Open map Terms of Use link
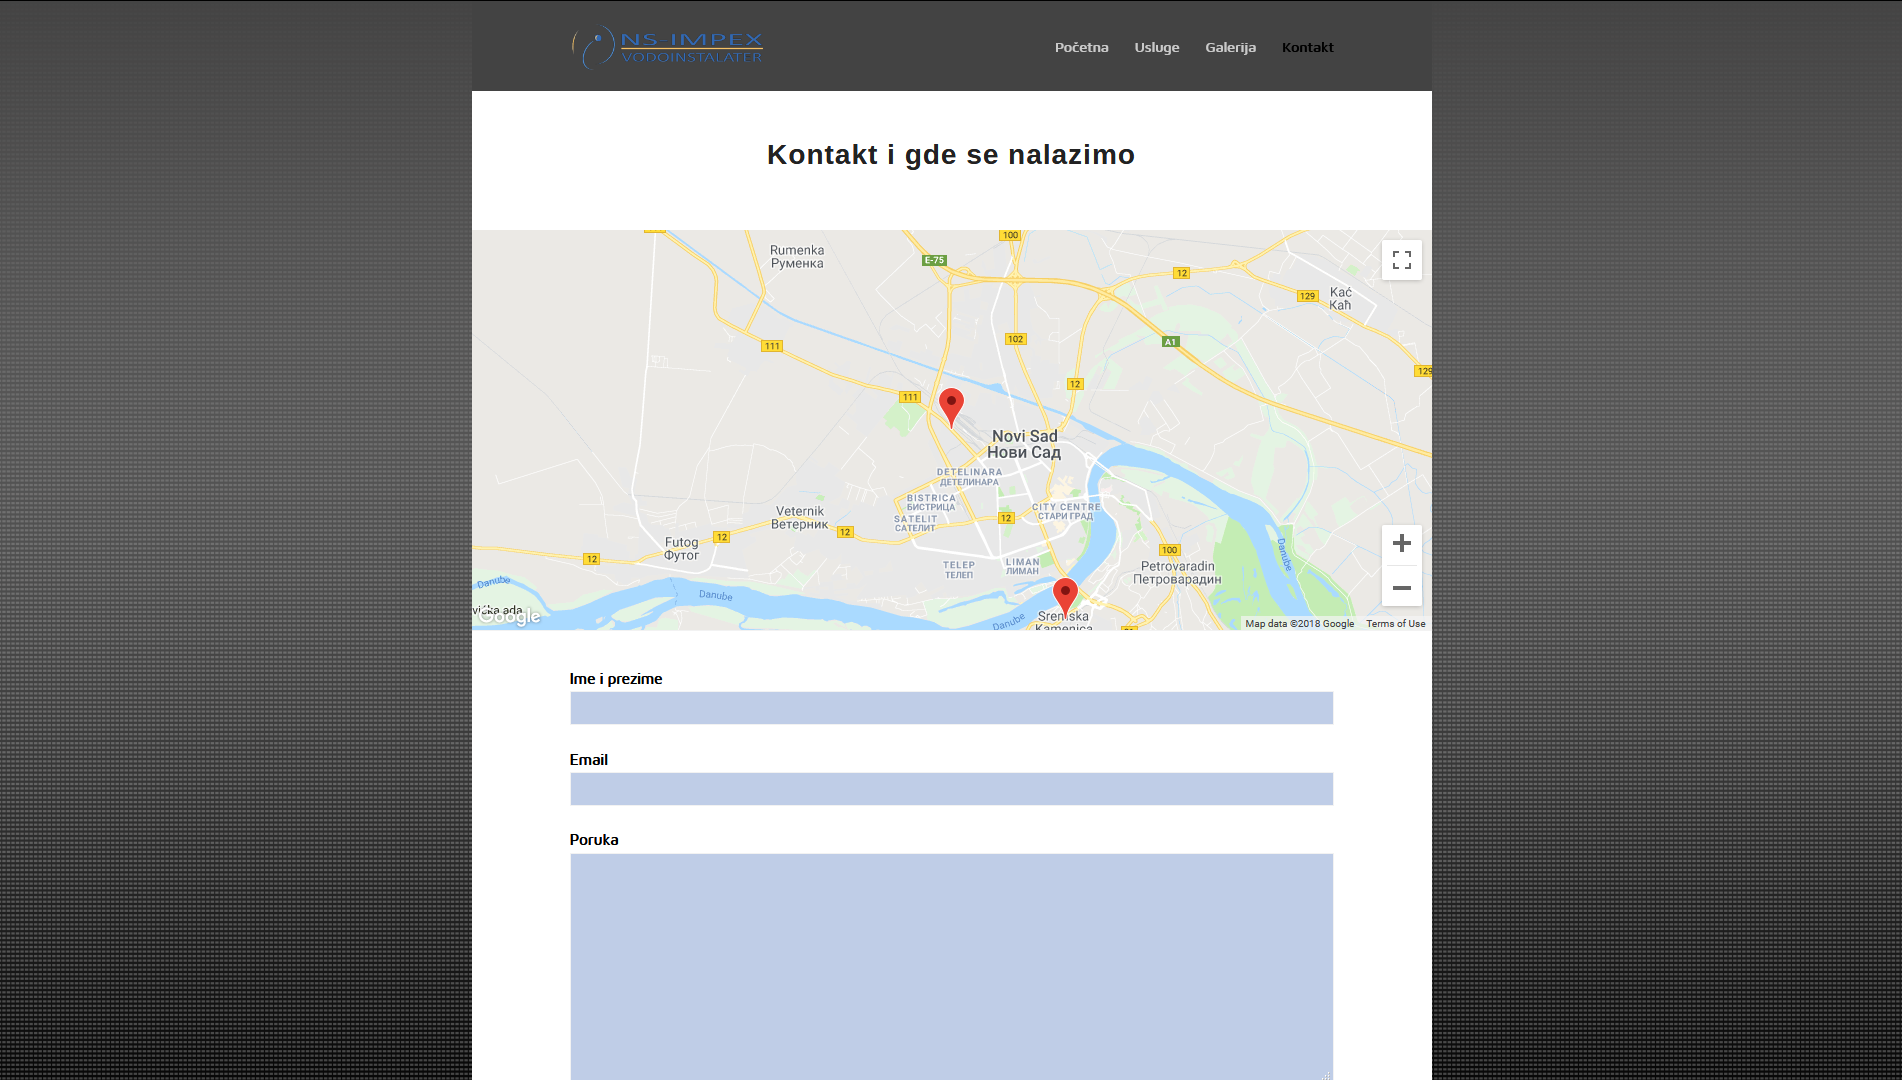This screenshot has height=1080, width=1902. pos(1395,624)
